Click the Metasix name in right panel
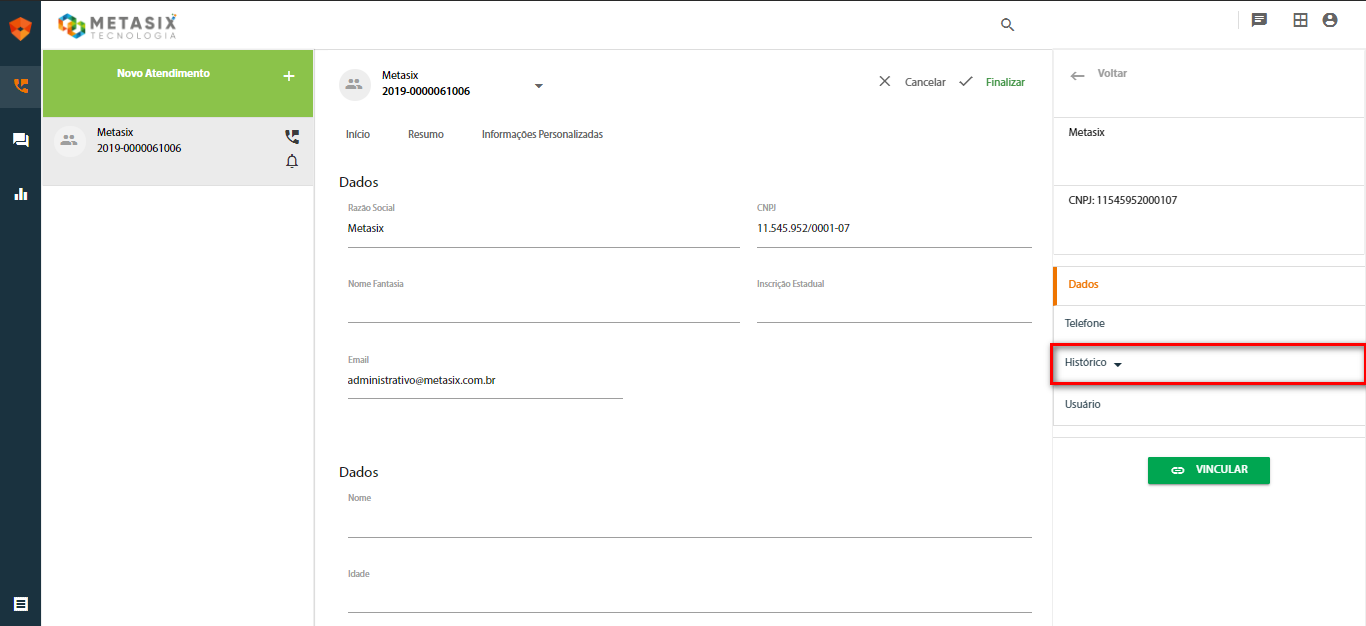Viewport: 1366px width, 626px height. (1086, 133)
